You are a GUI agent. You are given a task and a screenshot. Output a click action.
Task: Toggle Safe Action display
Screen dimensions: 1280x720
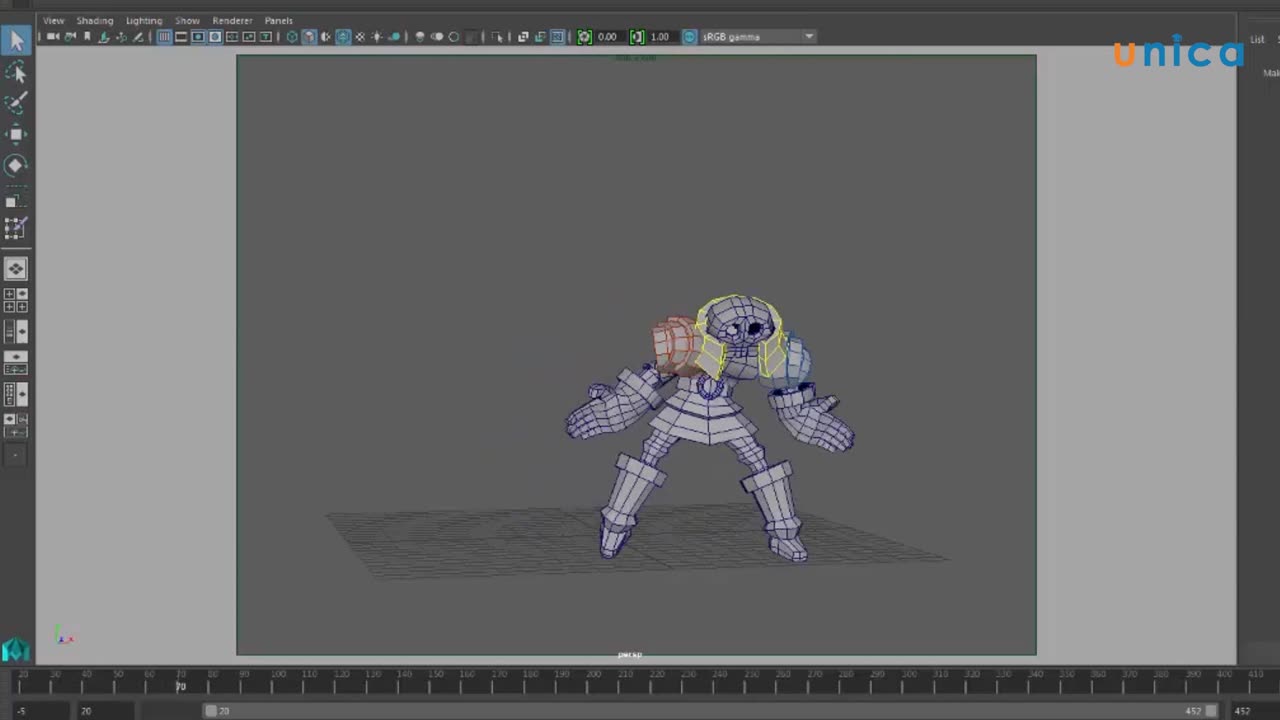(249, 37)
